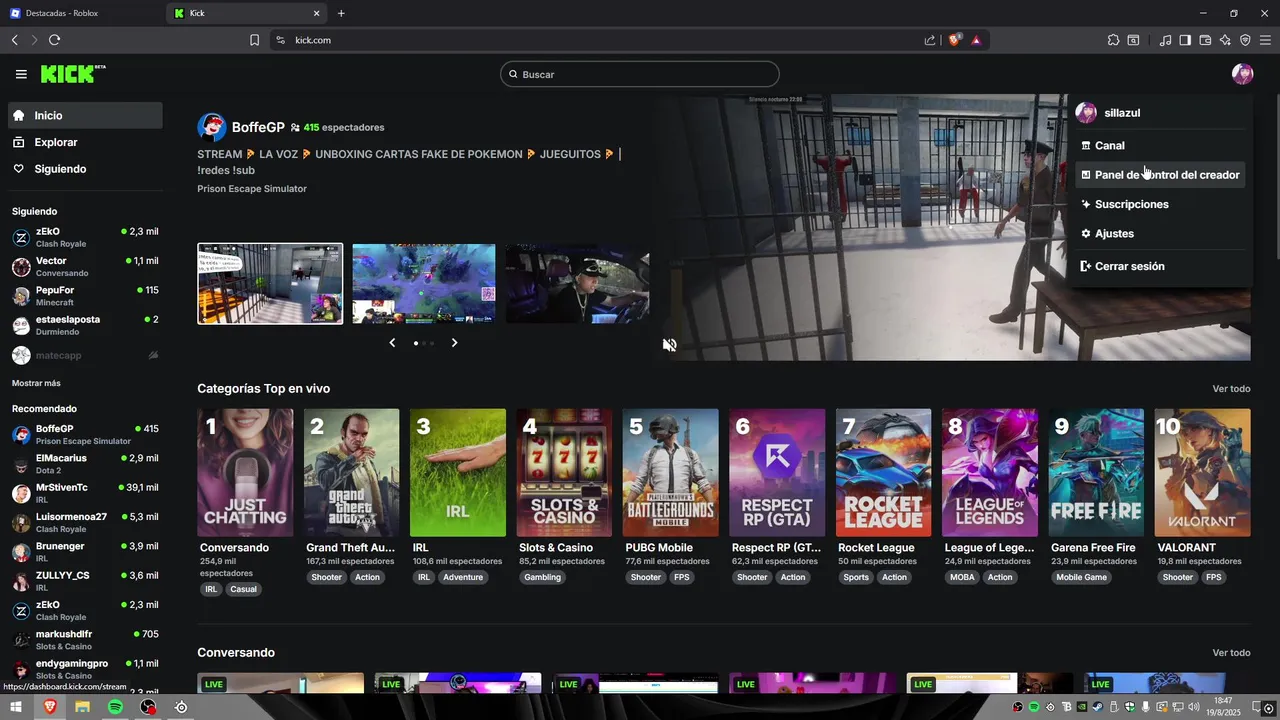The image size is (1280, 720).
Task: Open Grand Theft Auto category card
Action: pyautogui.click(x=352, y=473)
